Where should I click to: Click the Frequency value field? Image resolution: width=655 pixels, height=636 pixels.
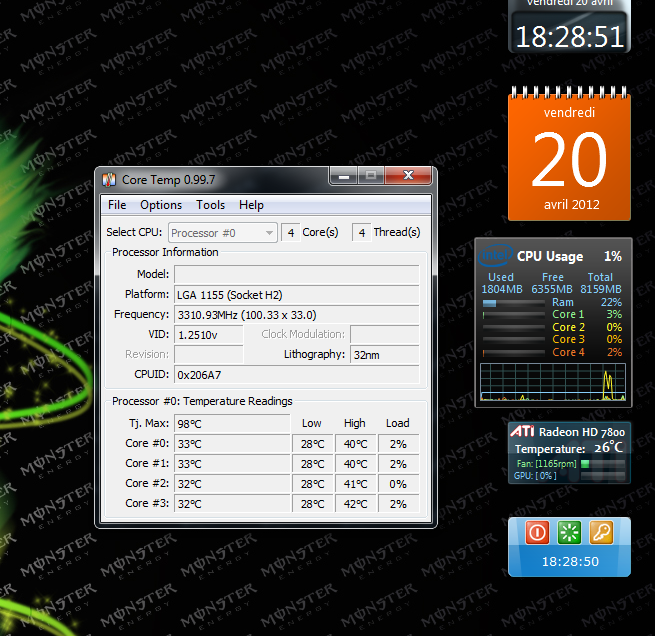click(x=296, y=315)
